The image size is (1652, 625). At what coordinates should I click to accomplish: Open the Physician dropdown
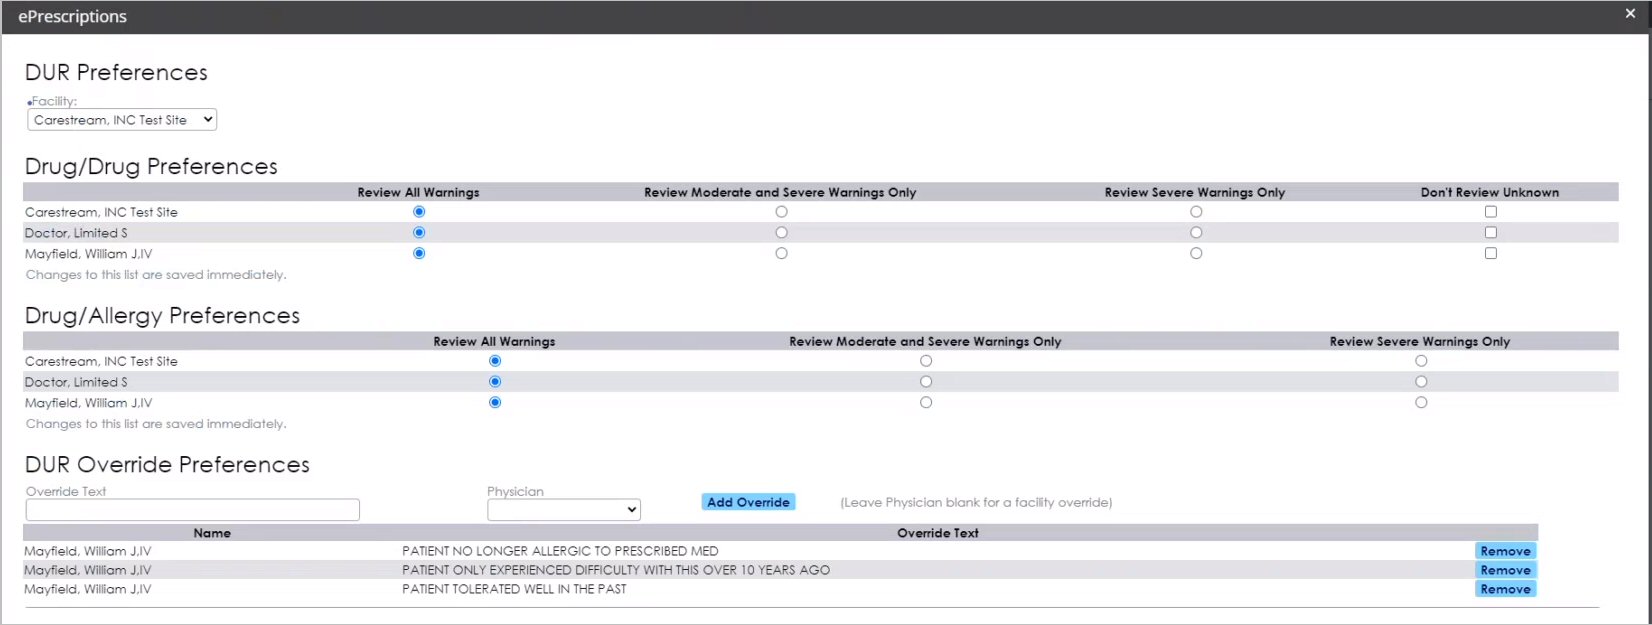coord(564,510)
